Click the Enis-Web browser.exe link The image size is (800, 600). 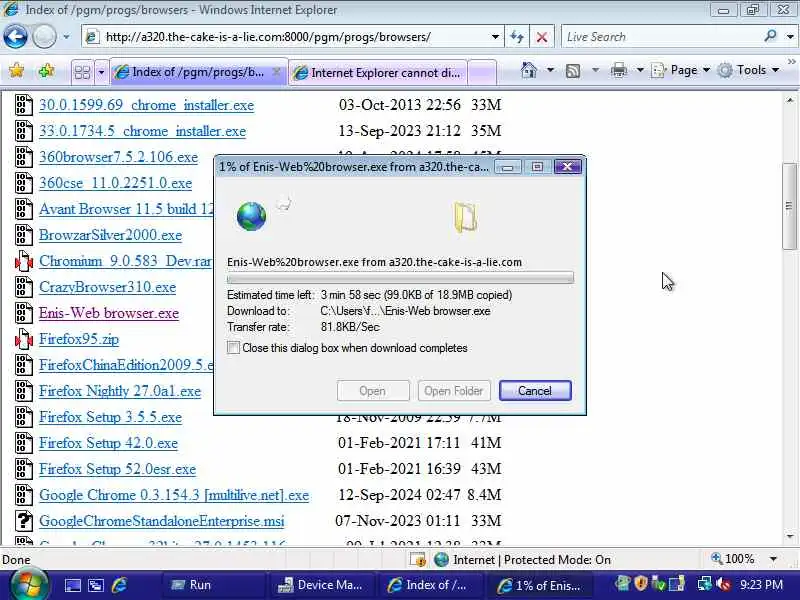pos(109,313)
